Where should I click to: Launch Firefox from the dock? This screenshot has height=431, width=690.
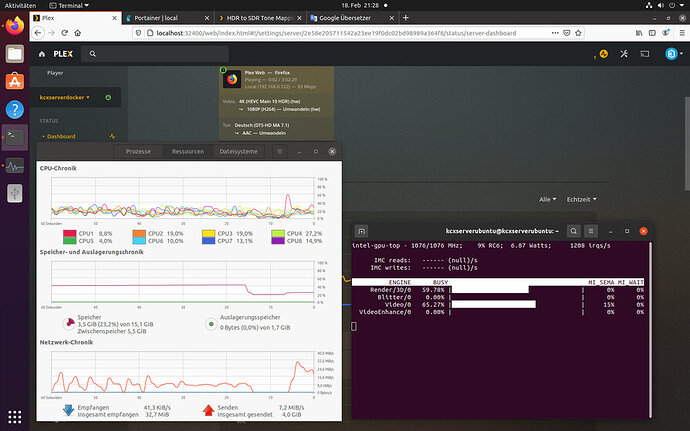click(15, 26)
